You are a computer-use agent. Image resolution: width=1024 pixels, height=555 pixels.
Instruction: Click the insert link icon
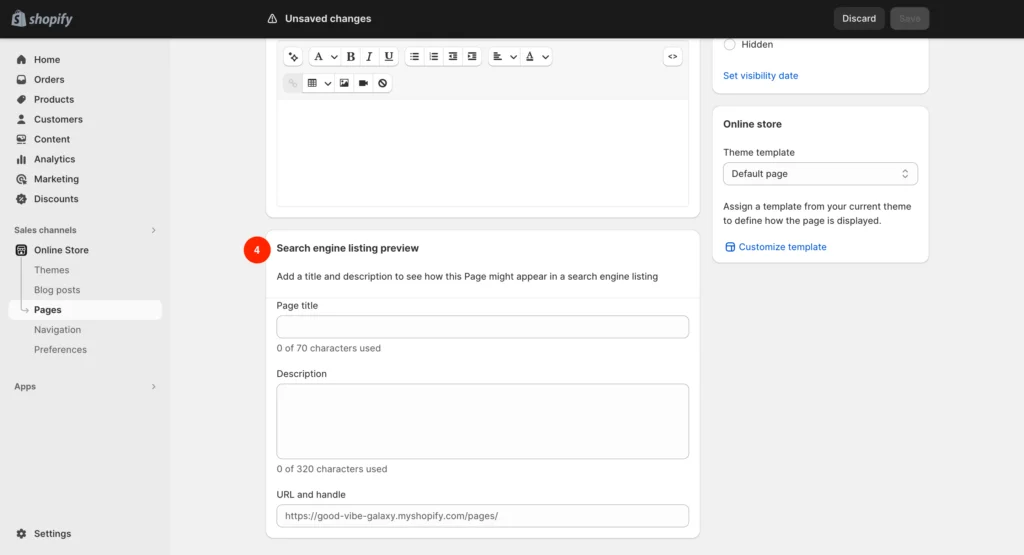click(x=293, y=84)
